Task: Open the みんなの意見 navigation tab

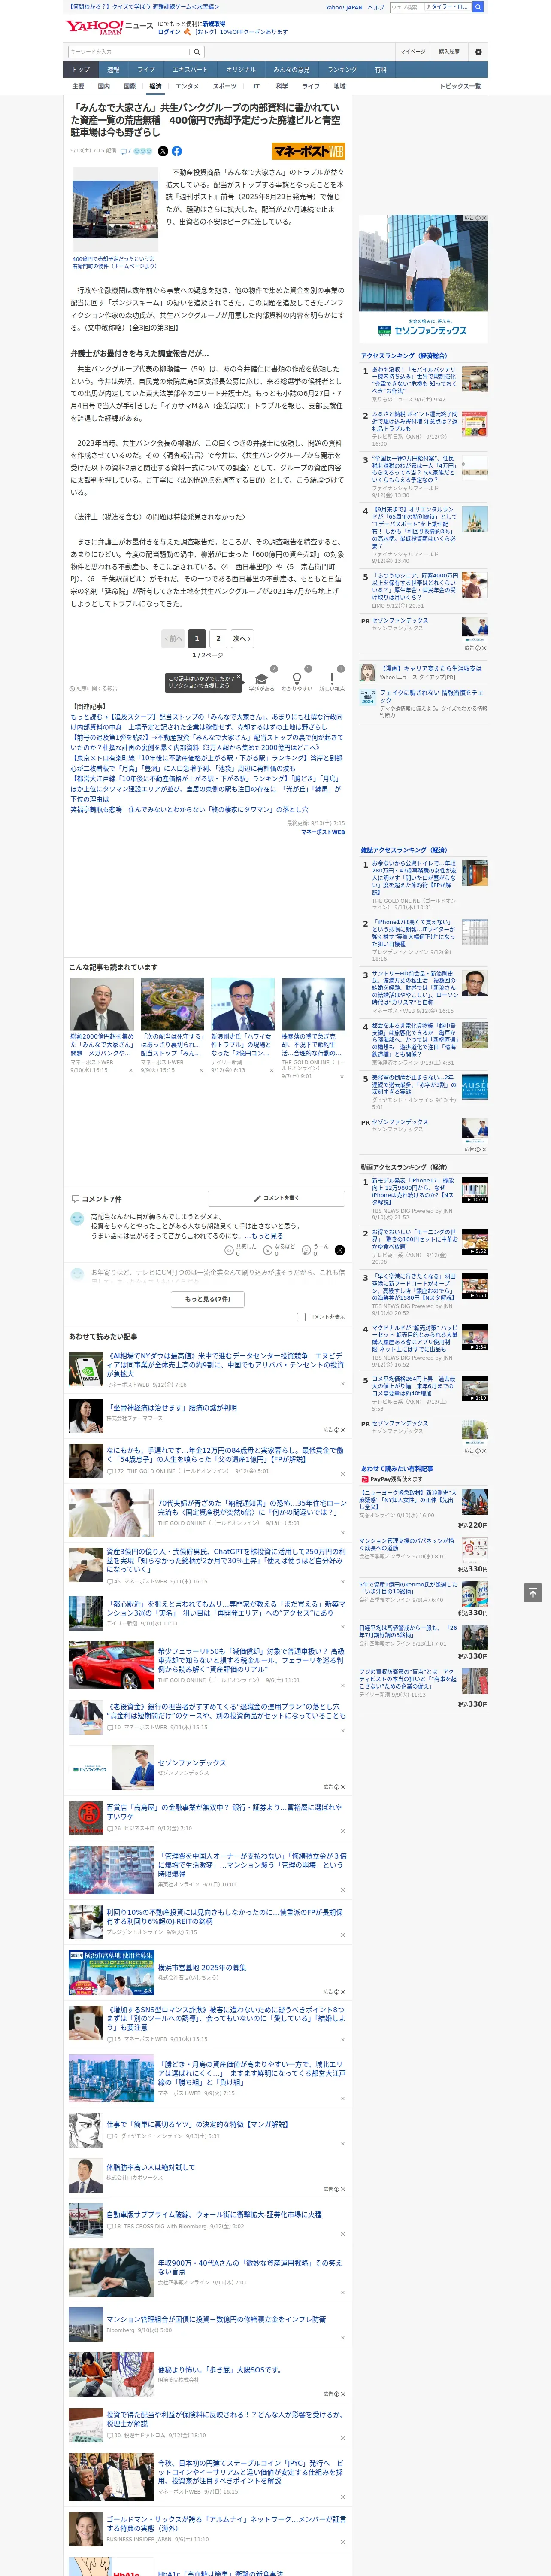Action: (291, 70)
